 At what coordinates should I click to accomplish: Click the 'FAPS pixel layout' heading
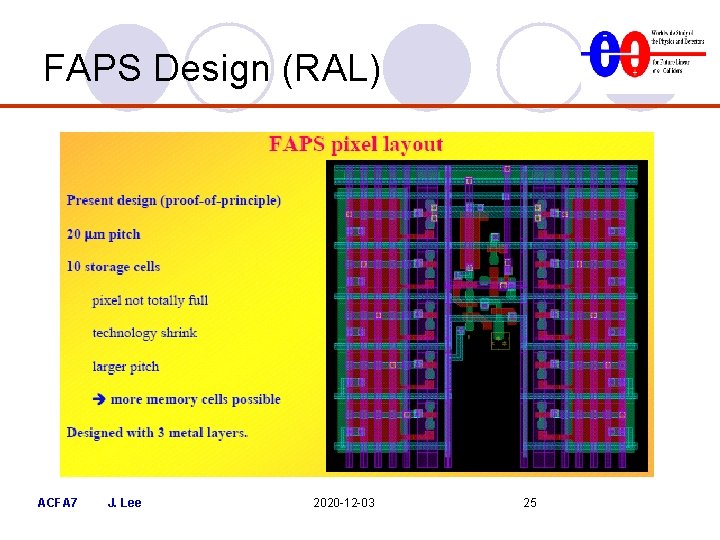tap(356, 144)
